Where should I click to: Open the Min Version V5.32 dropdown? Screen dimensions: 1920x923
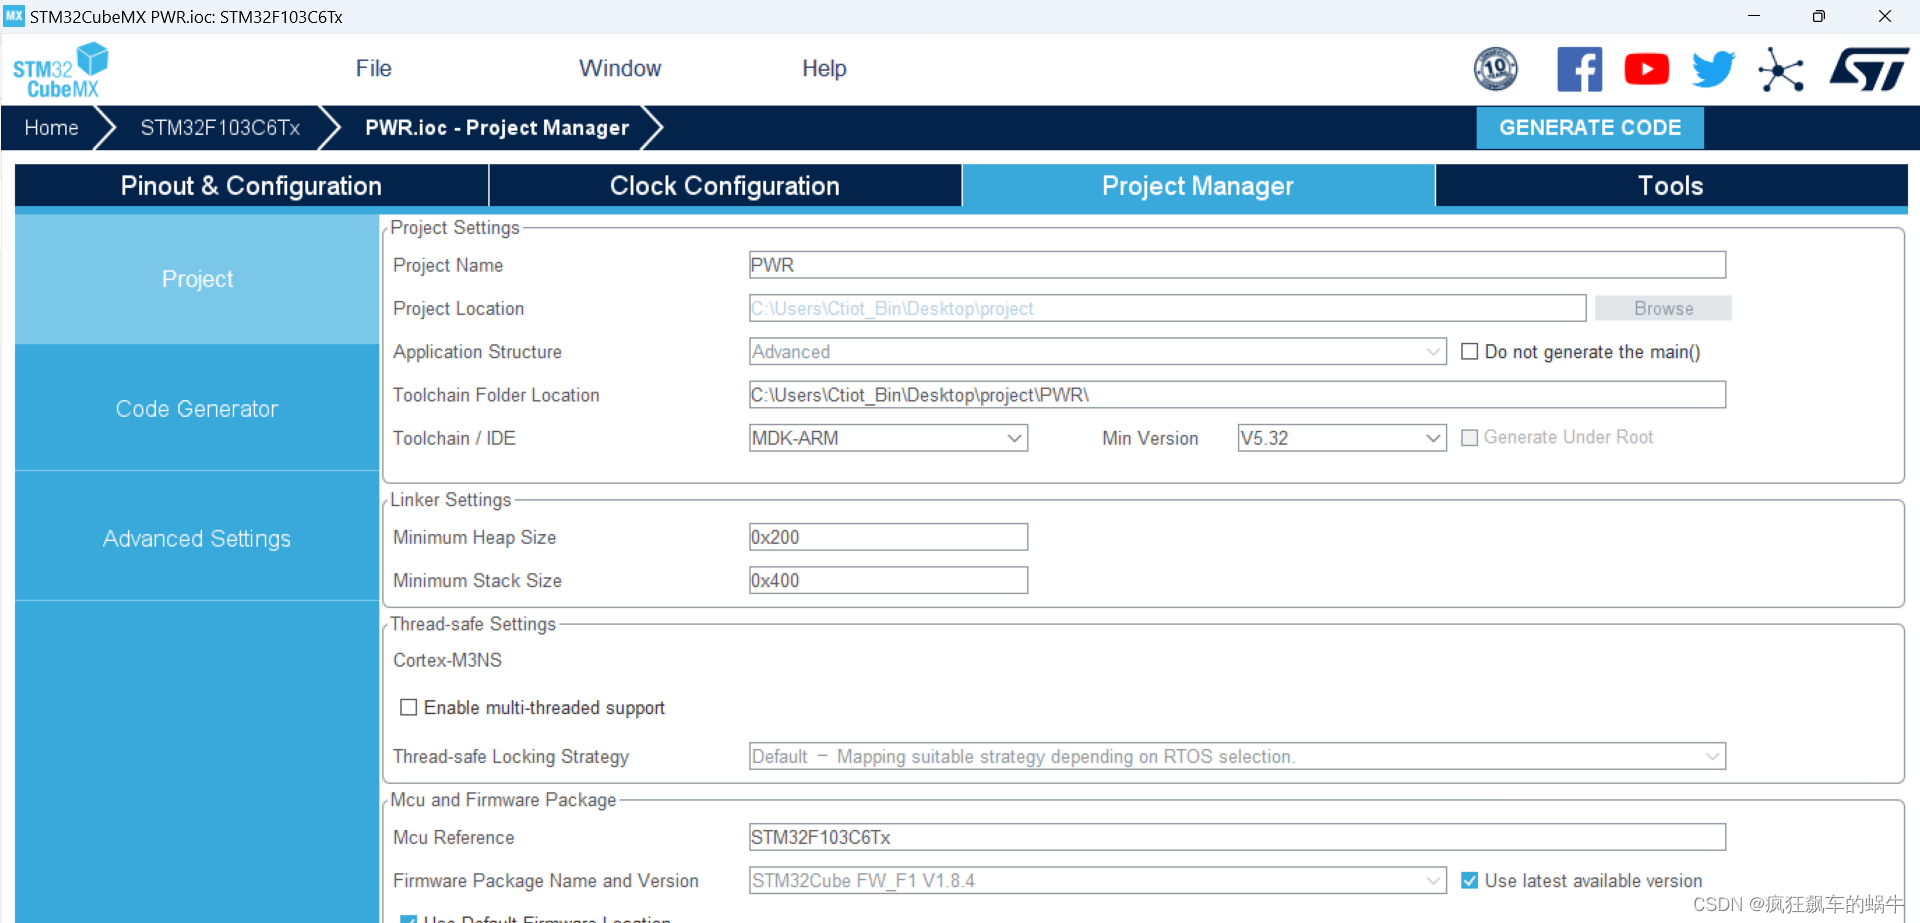(1342, 438)
